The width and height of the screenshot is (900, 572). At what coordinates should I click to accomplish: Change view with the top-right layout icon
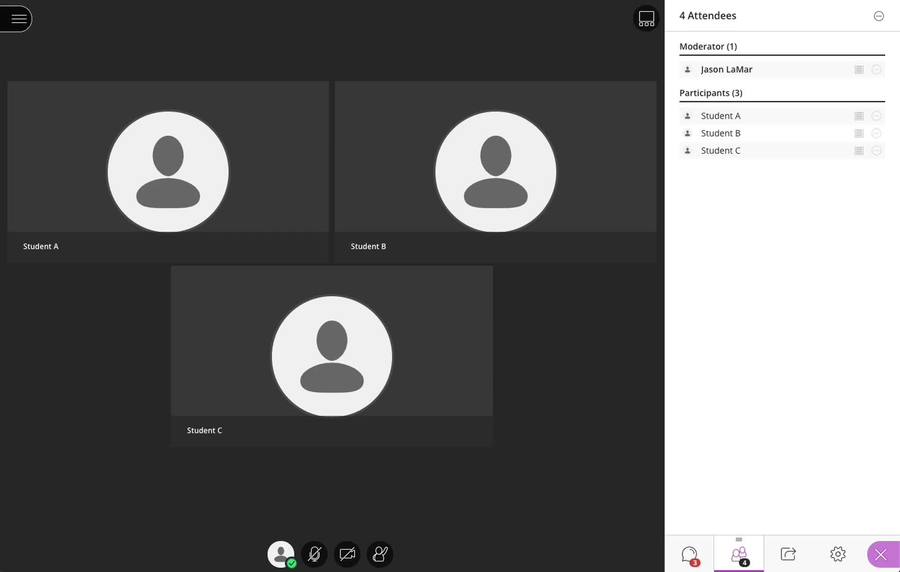646,19
